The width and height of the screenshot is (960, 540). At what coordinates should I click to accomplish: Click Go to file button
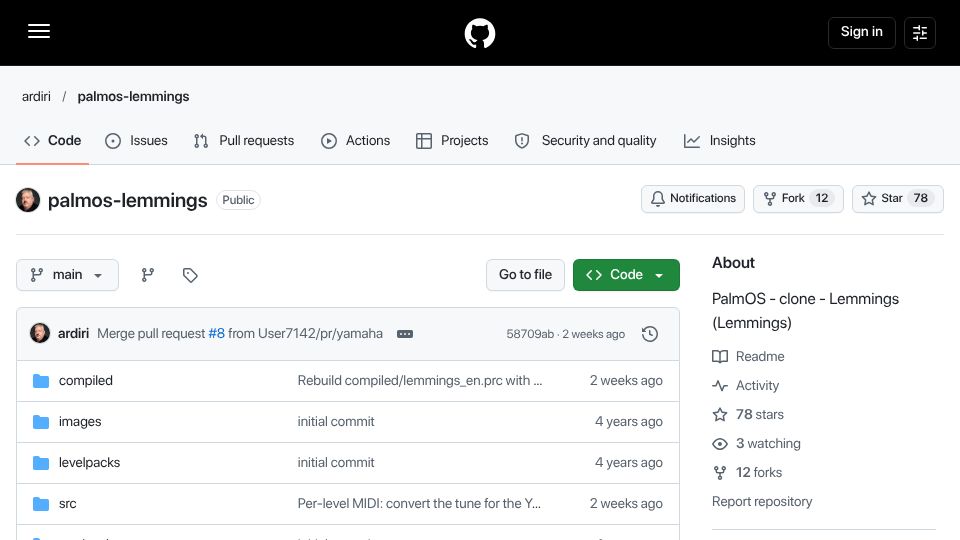tap(525, 275)
